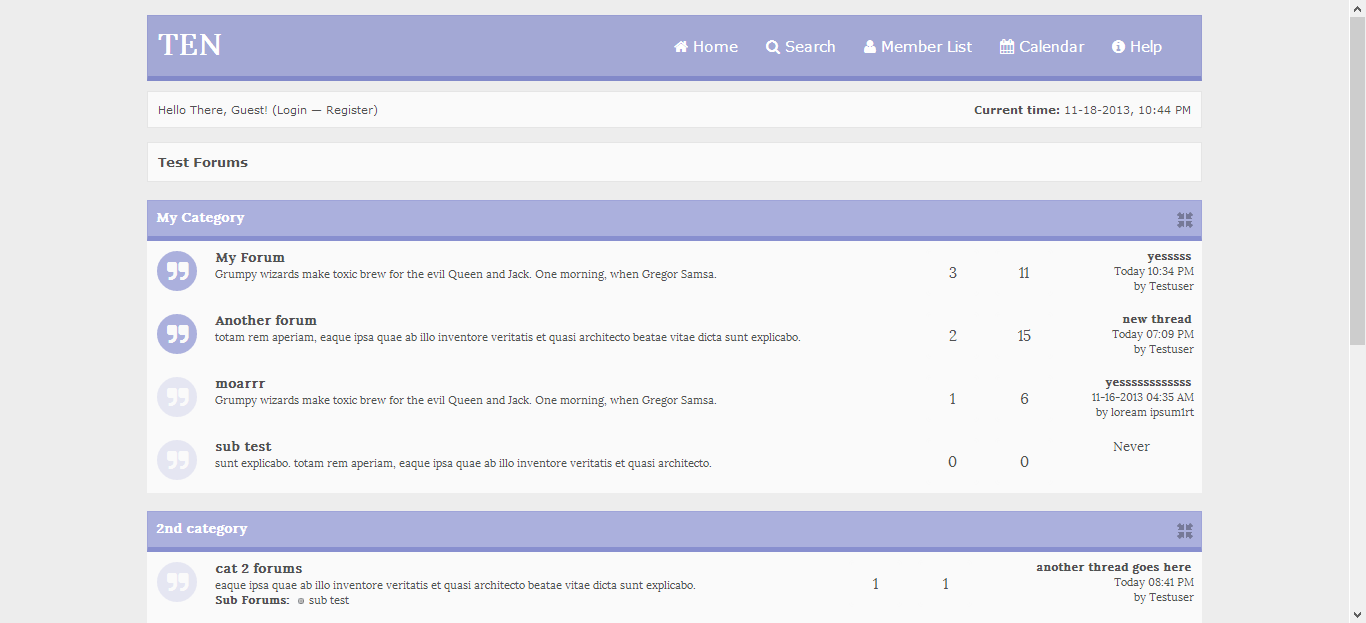Image resolution: width=1366 pixels, height=623 pixels.
Task: Click the cat 2 forums quote icon
Action: [x=177, y=582]
